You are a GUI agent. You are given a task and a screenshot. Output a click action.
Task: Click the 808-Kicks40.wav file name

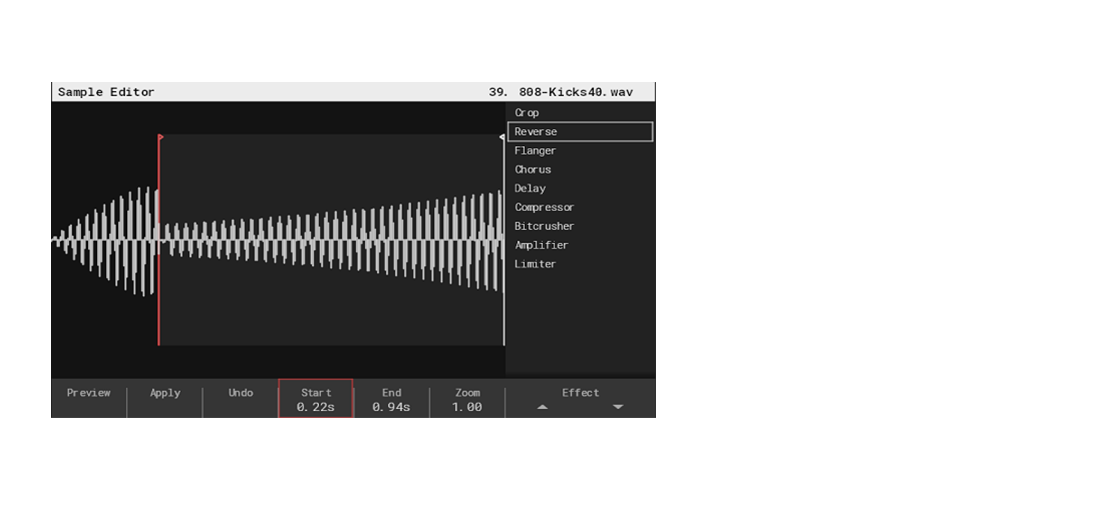coord(575,92)
